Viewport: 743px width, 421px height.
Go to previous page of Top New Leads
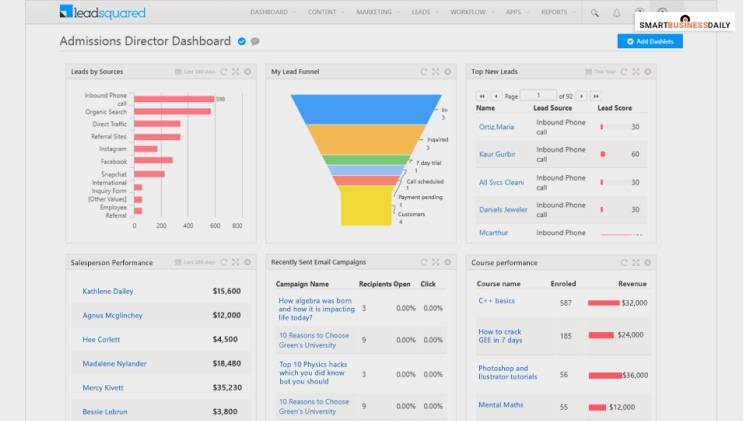pos(496,96)
